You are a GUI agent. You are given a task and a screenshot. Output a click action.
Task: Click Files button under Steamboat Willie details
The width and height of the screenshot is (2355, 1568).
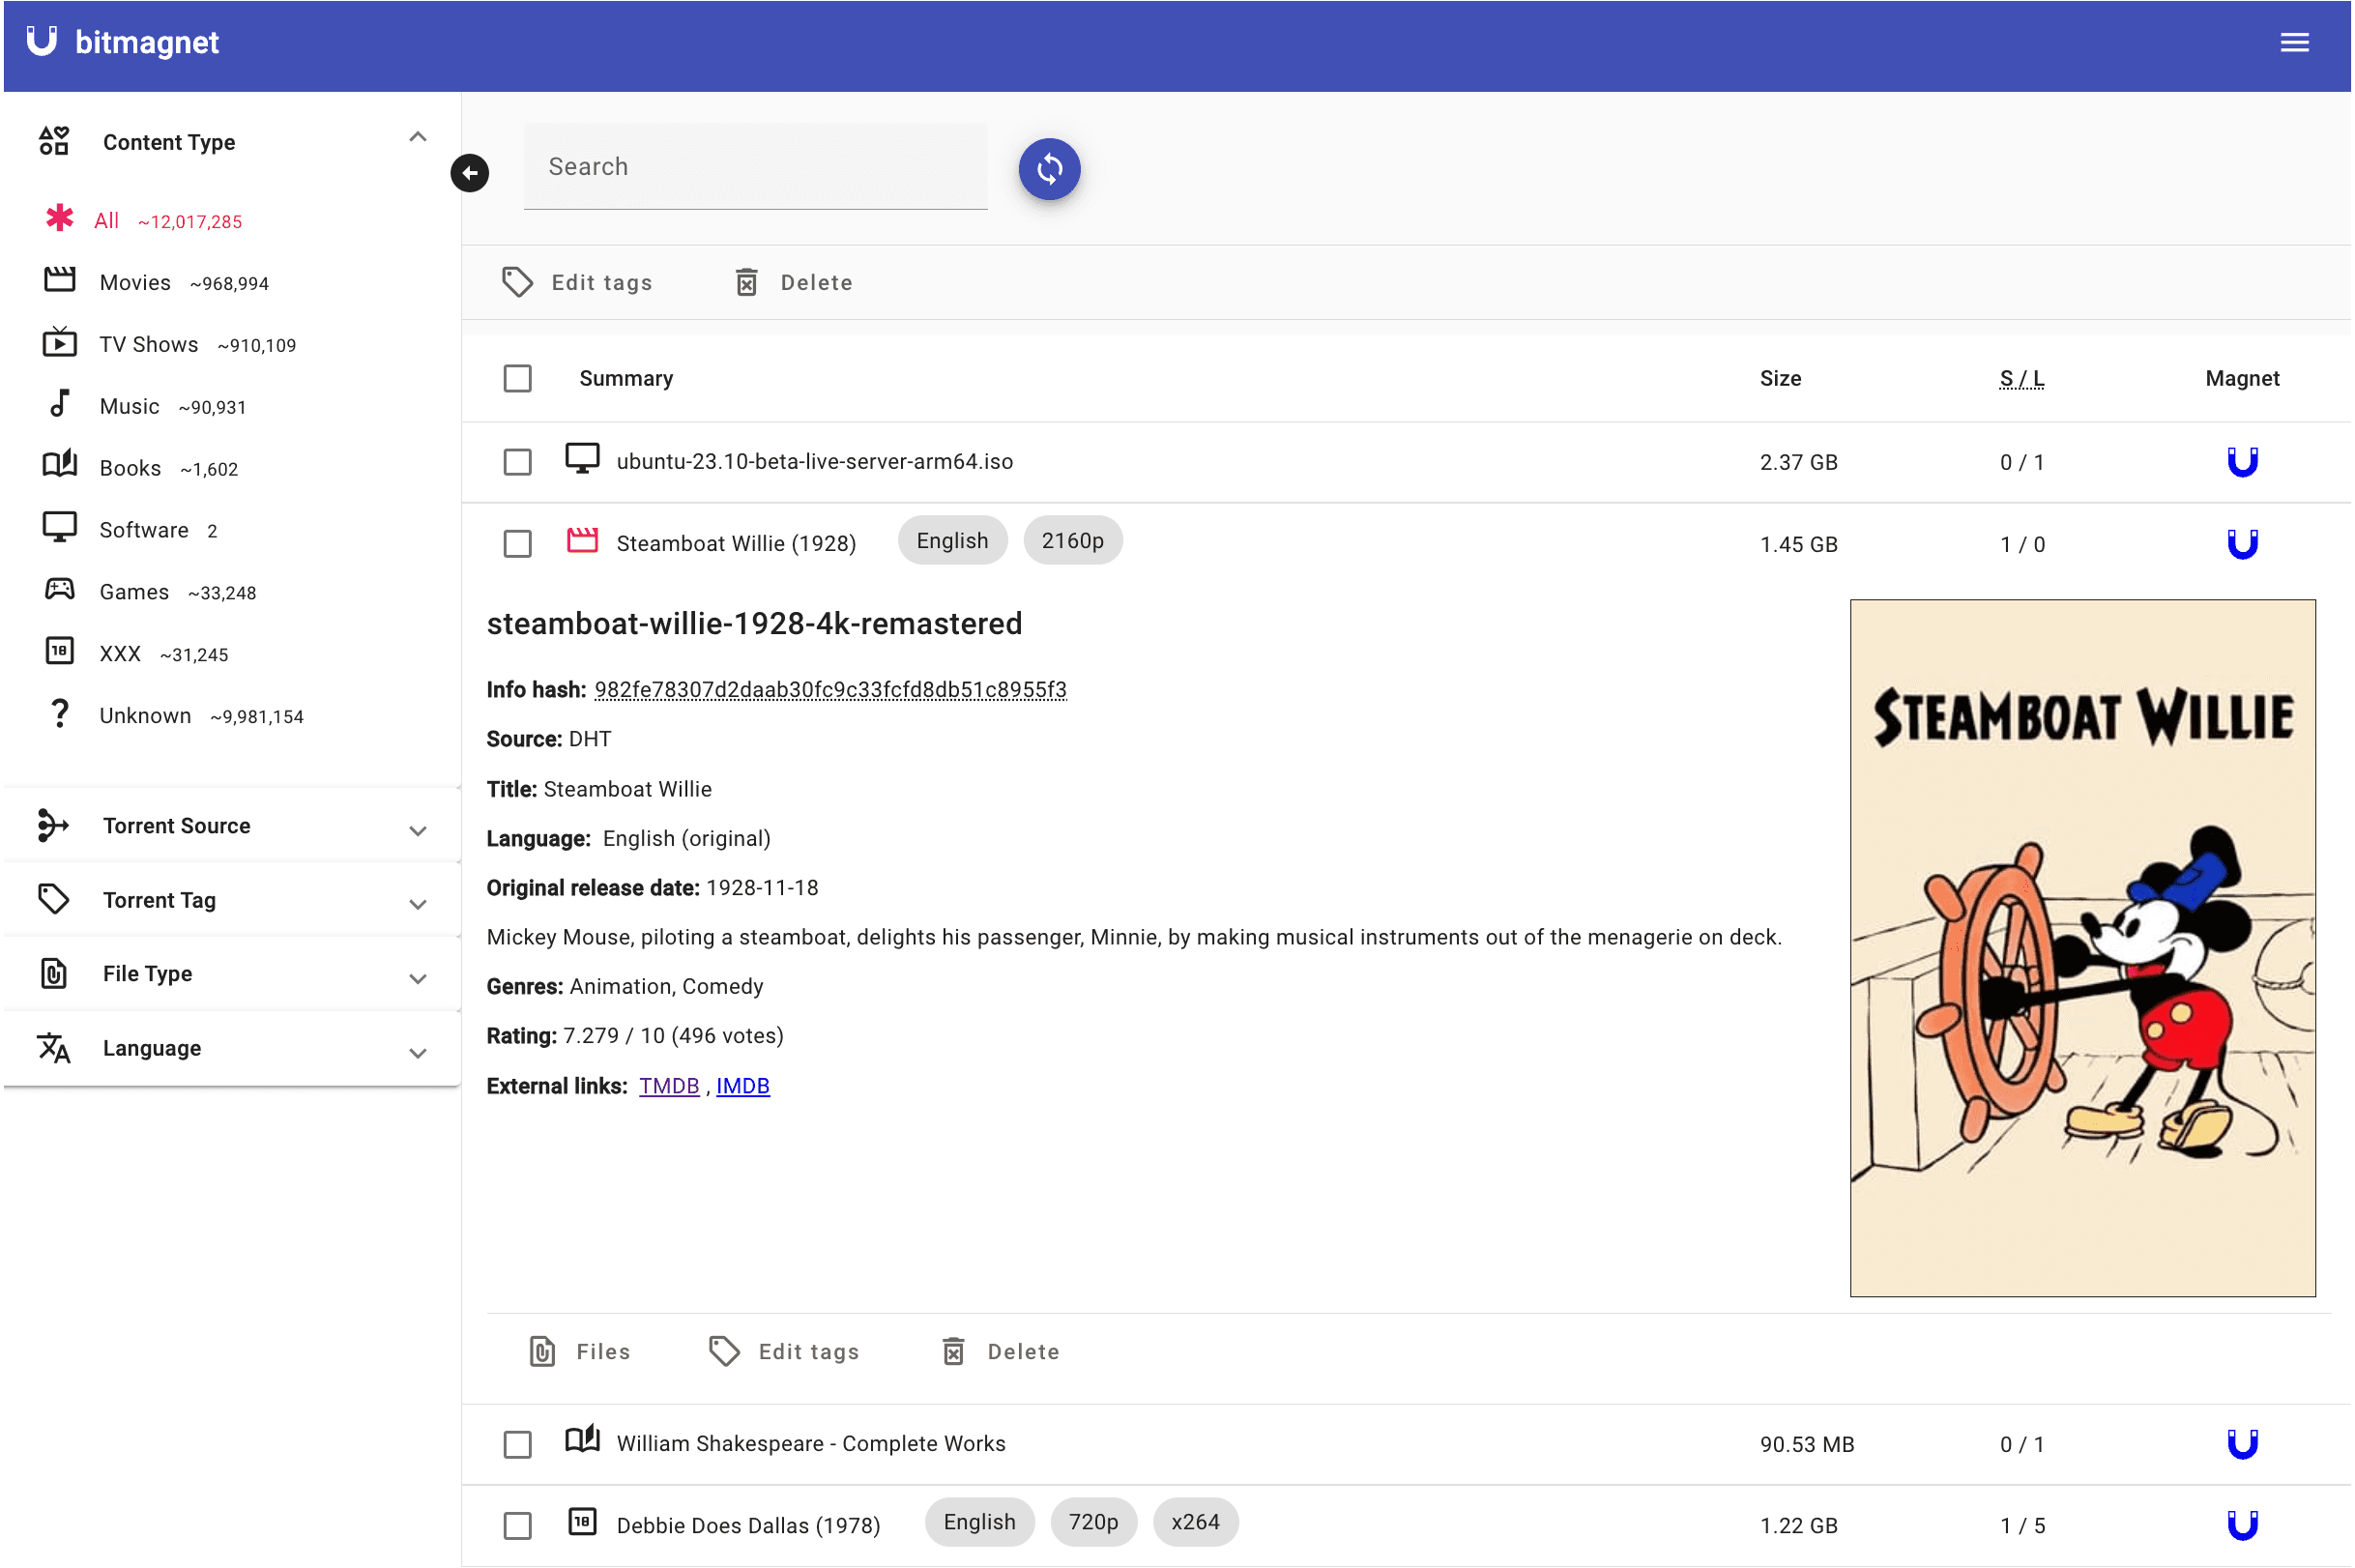point(581,1352)
